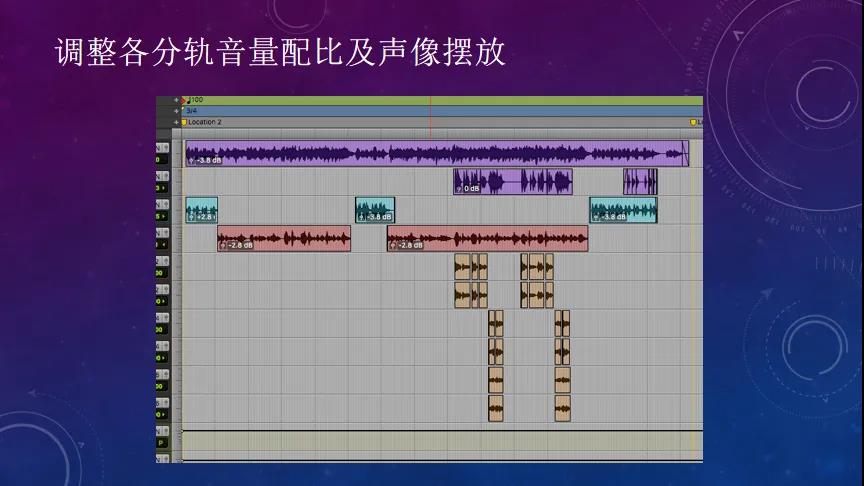Viewport: 864px width, 486px height.
Task: Open gain fader icon on rightmost cyan clip
Action: click(x=596, y=217)
